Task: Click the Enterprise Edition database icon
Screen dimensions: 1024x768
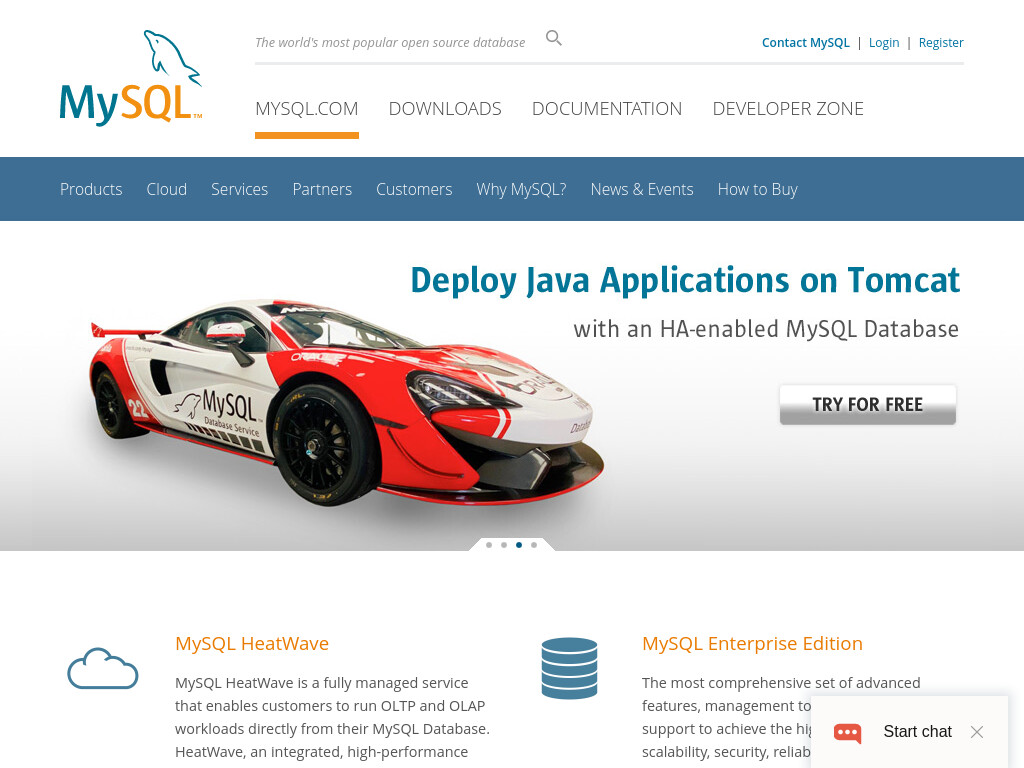Action: point(569,668)
